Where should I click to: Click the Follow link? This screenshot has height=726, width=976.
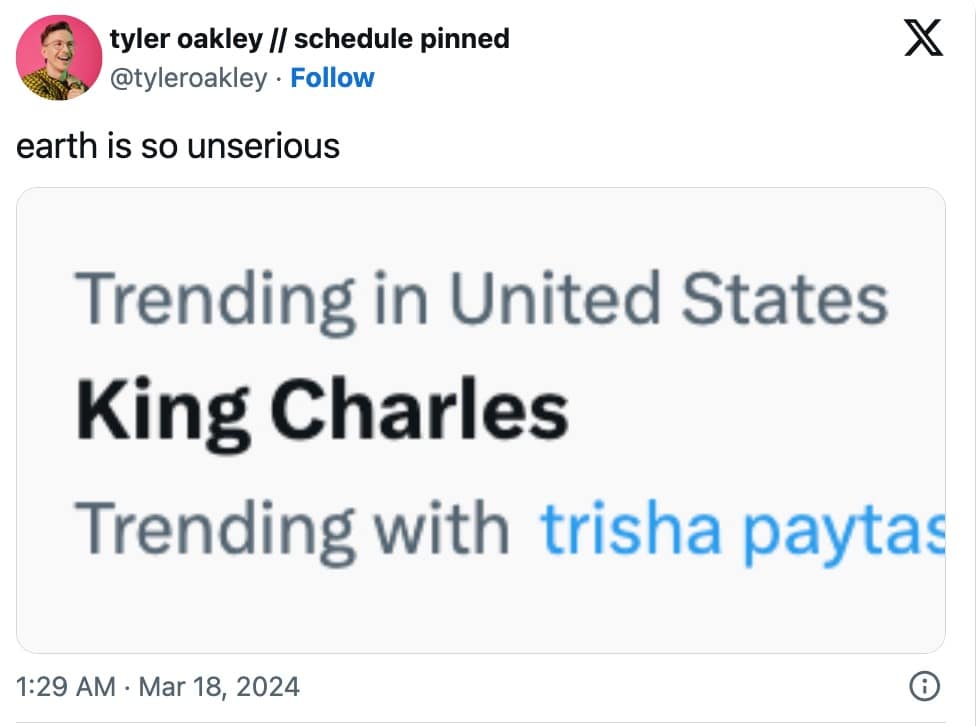point(333,77)
